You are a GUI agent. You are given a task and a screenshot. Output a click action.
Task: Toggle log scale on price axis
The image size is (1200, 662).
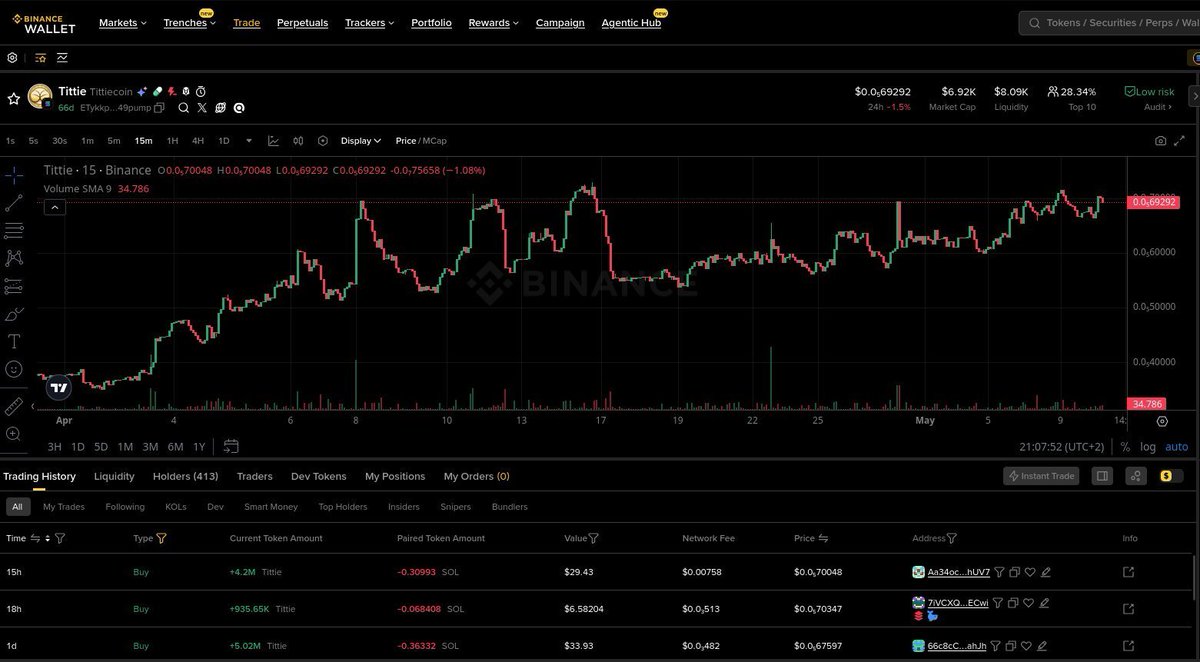click(1148, 447)
